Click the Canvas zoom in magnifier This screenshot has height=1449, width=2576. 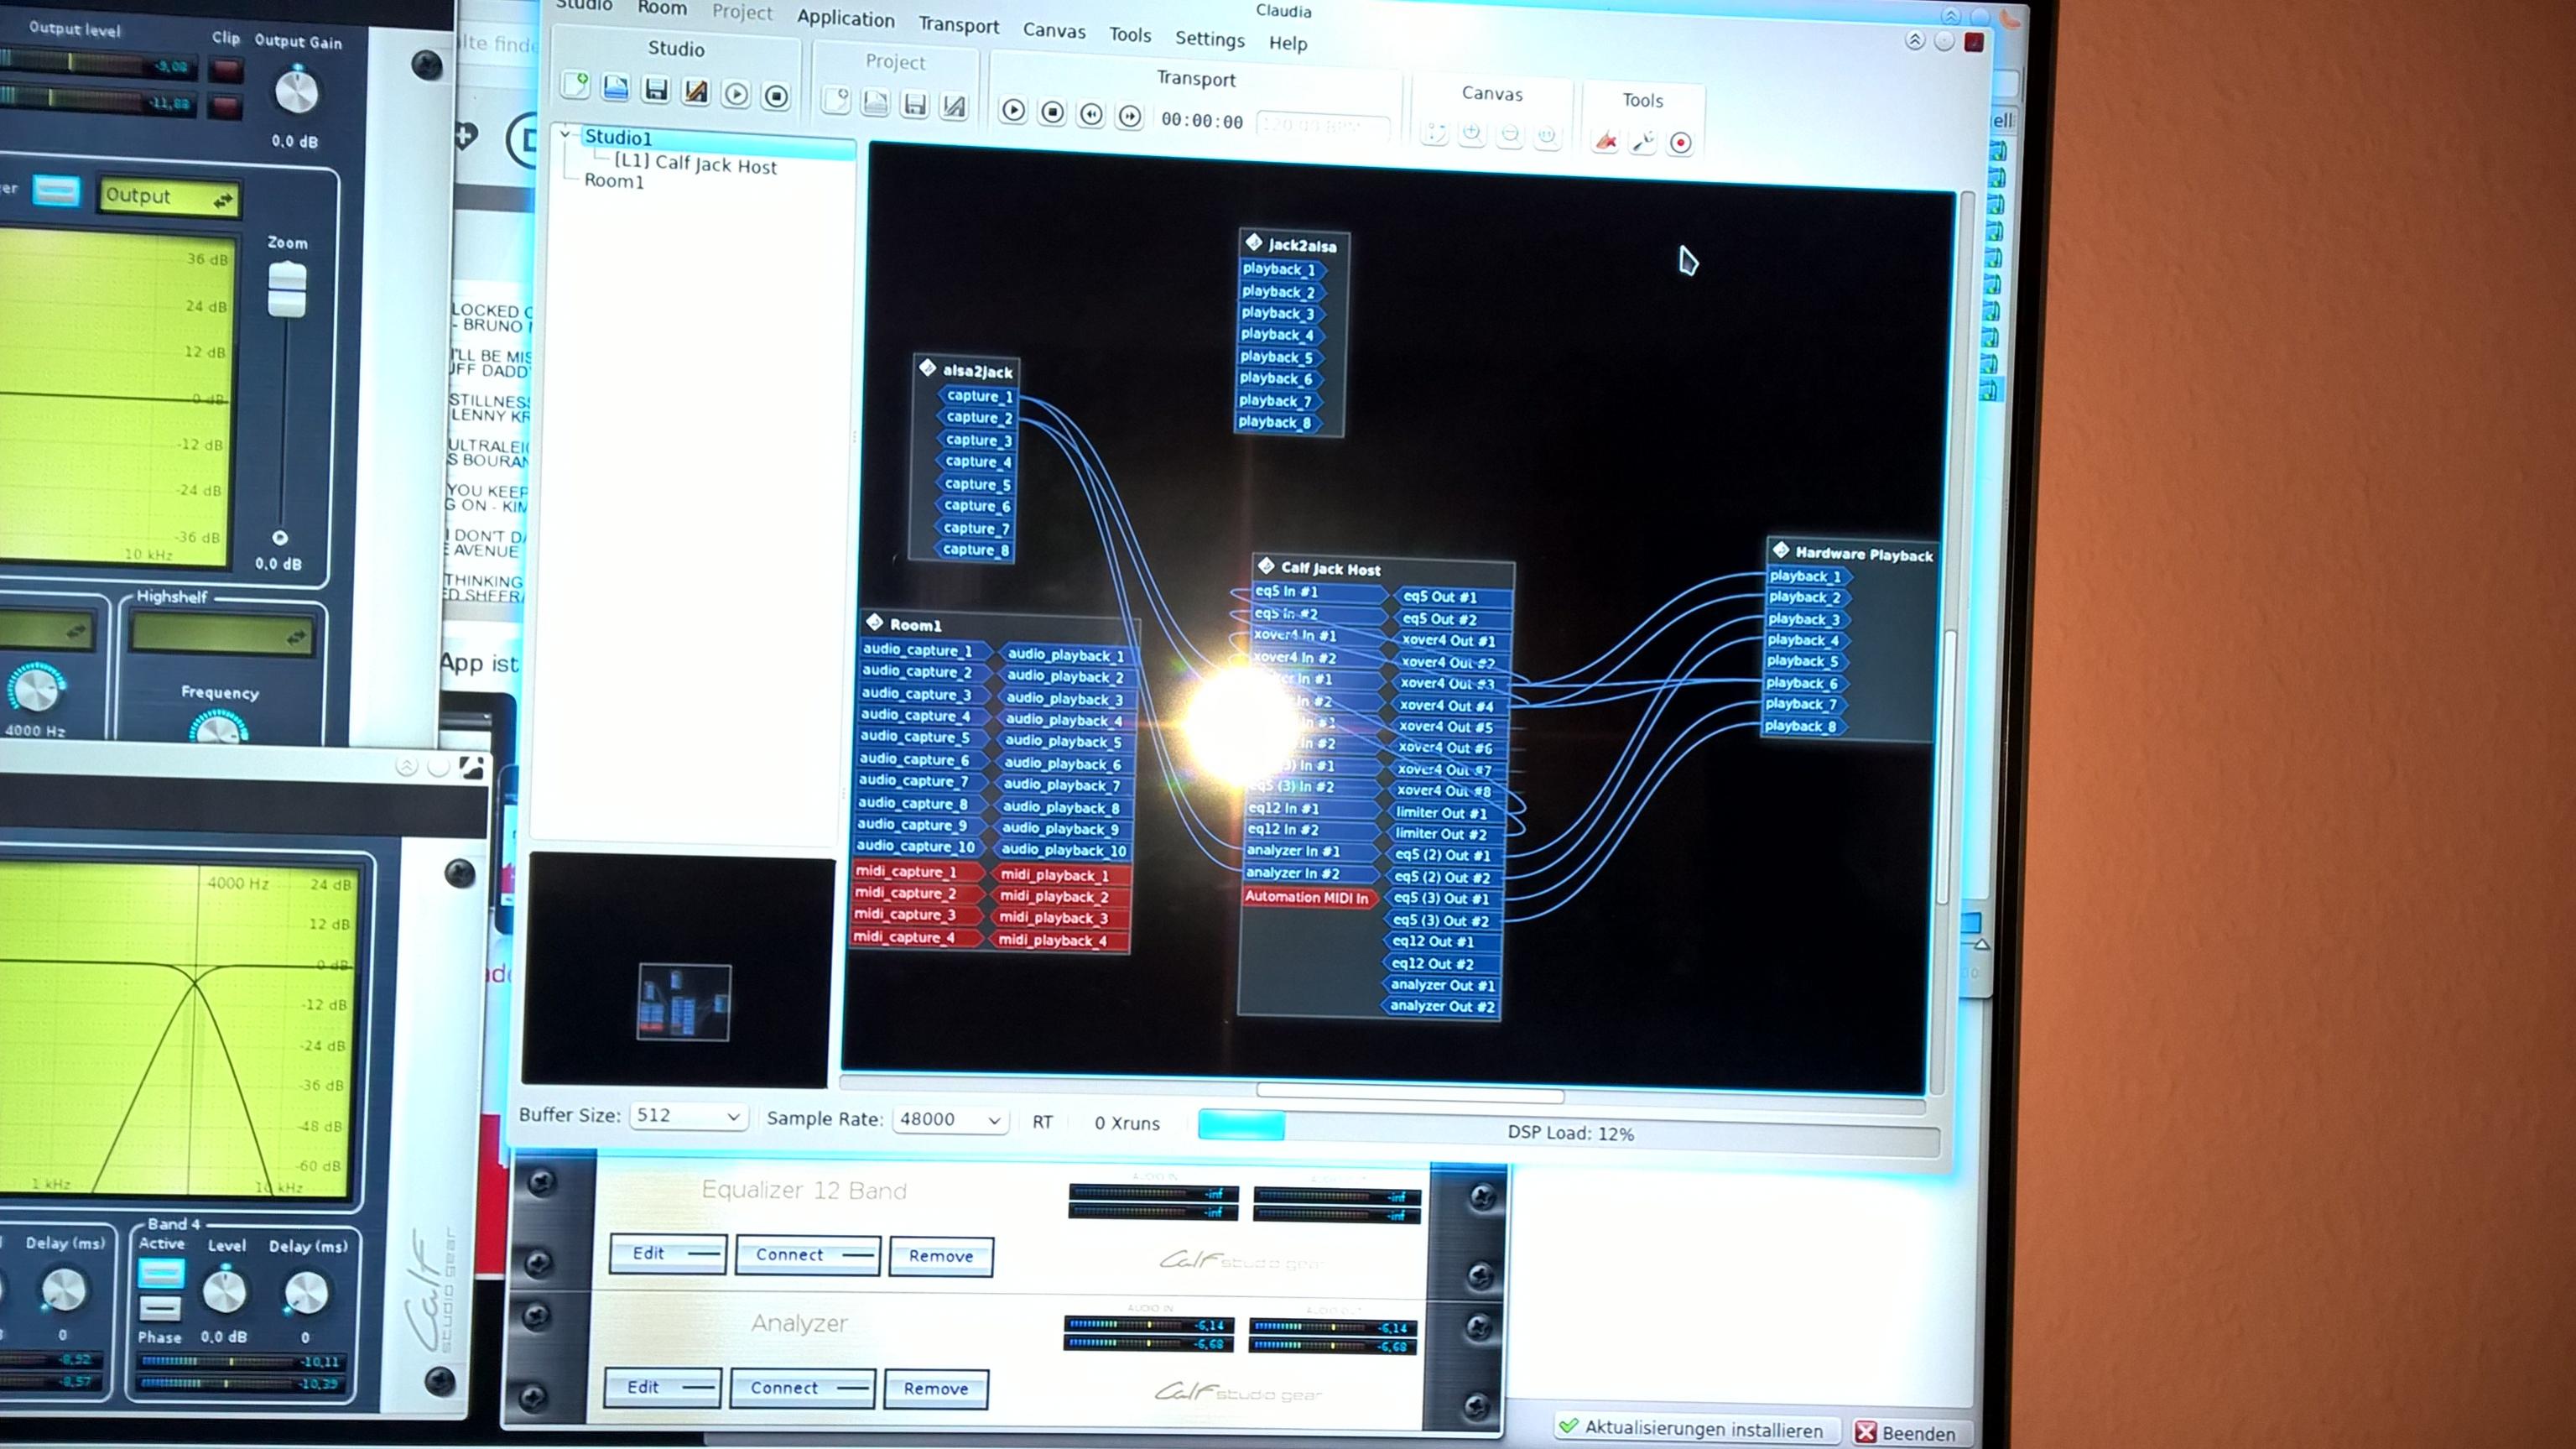1472,133
